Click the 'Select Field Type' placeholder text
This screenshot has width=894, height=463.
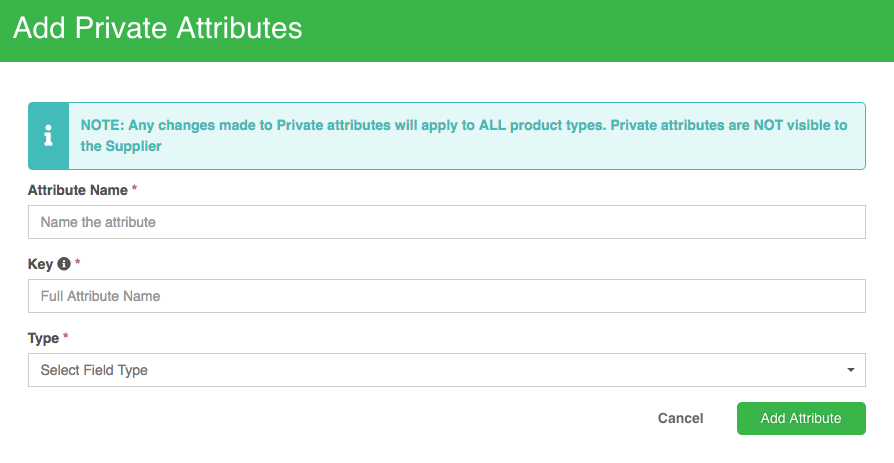[94, 370]
